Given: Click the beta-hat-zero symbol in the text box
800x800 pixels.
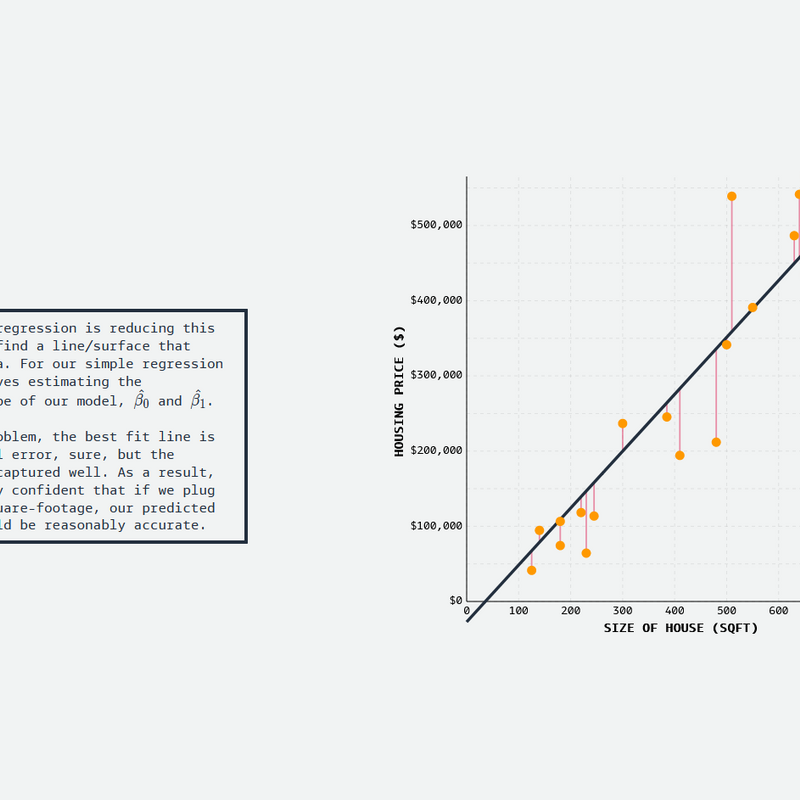Looking at the screenshot, I should (x=141, y=400).
